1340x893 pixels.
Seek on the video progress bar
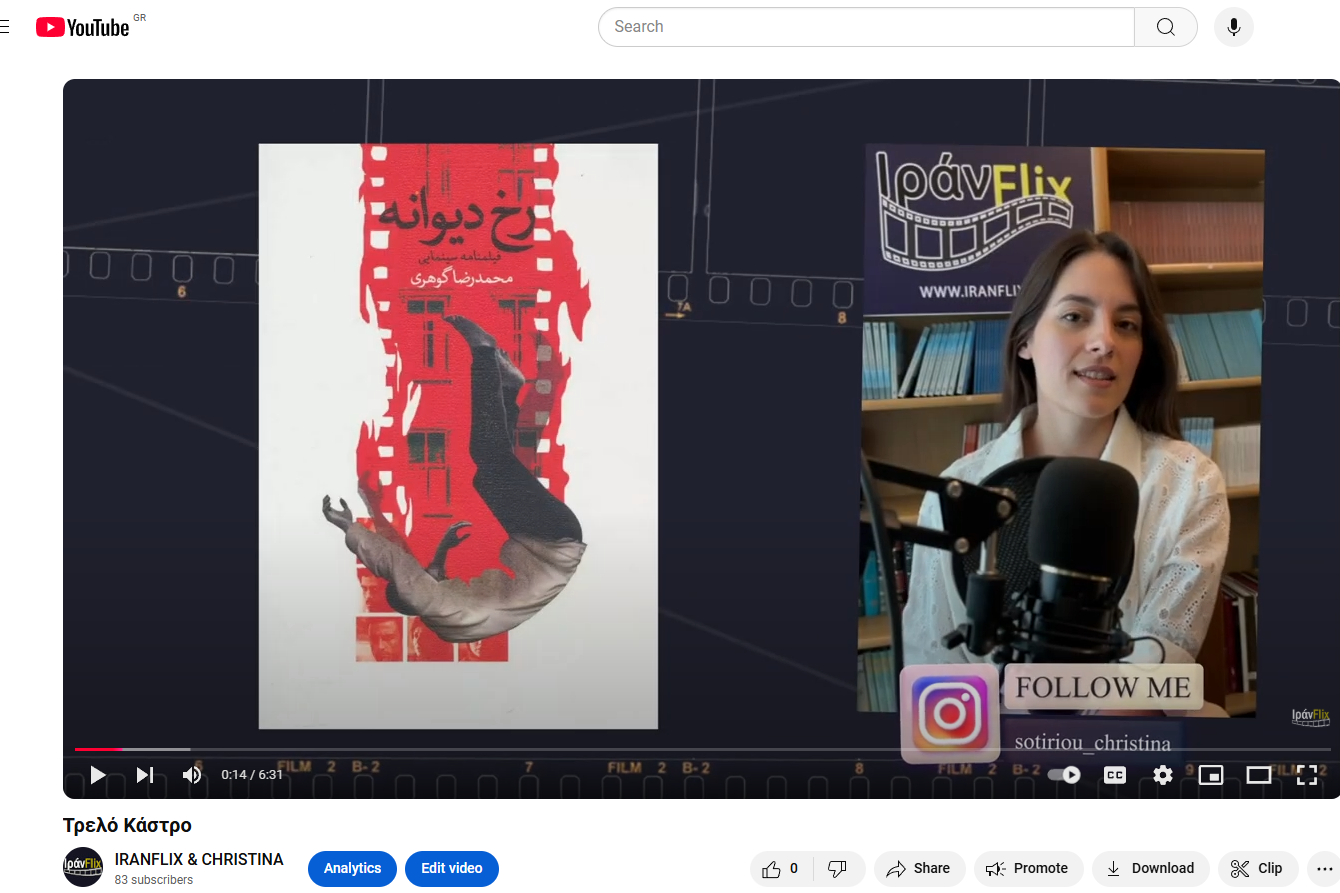click(x=702, y=749)
